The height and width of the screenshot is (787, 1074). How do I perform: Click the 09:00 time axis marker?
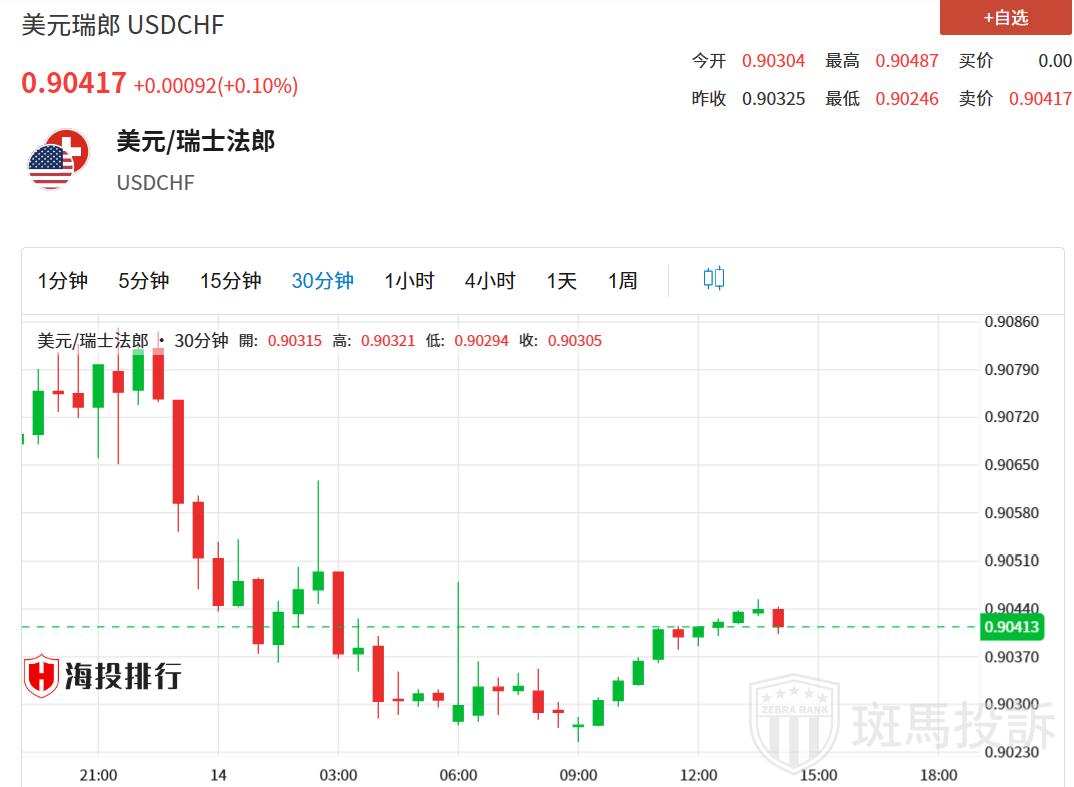(578, 775)
